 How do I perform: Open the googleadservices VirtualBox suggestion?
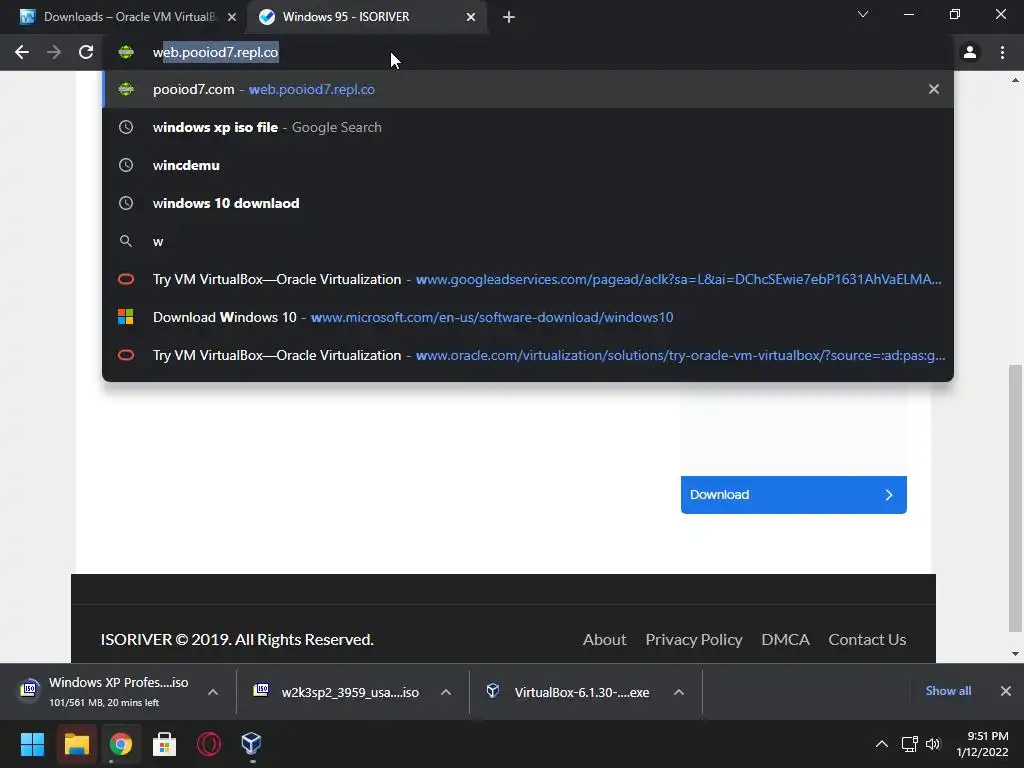(528, 279)
